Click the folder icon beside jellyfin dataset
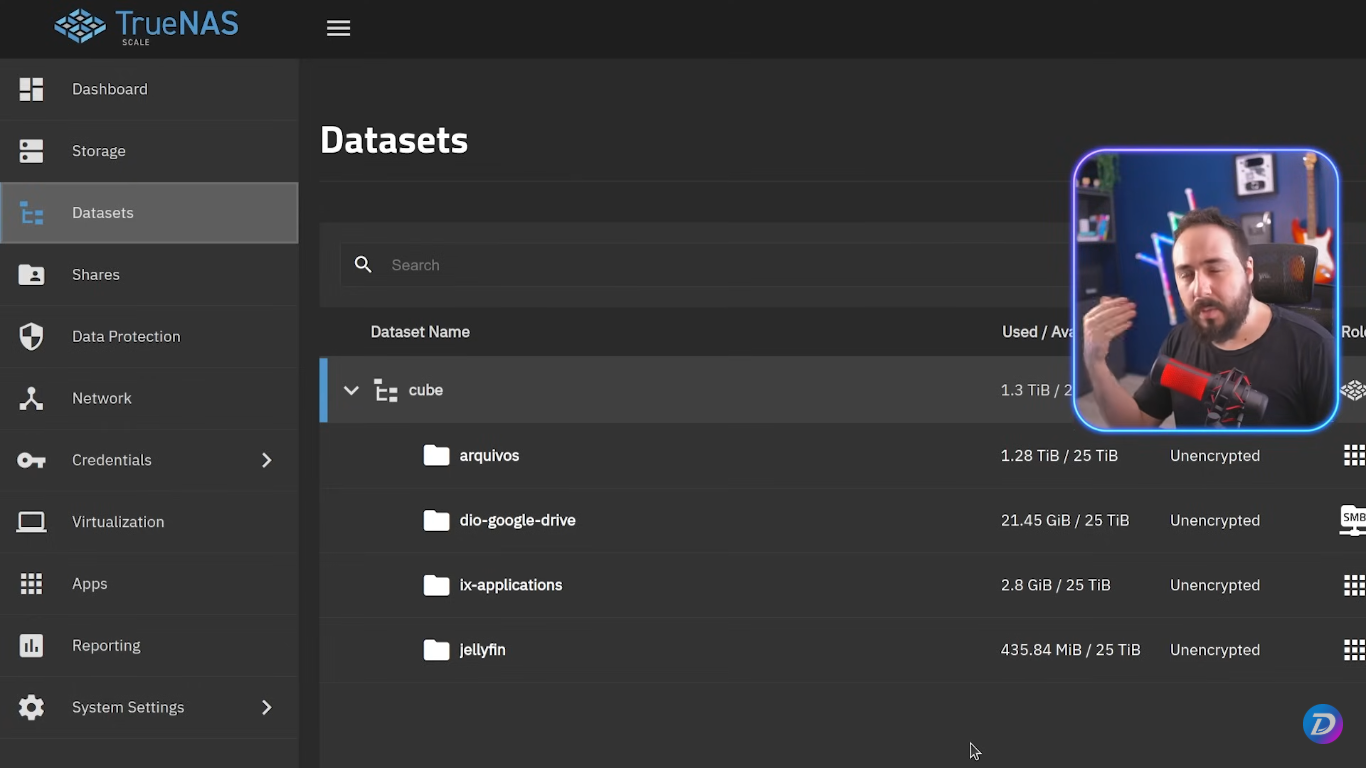Screen dimensions: 1366x768 pos(436,650)
